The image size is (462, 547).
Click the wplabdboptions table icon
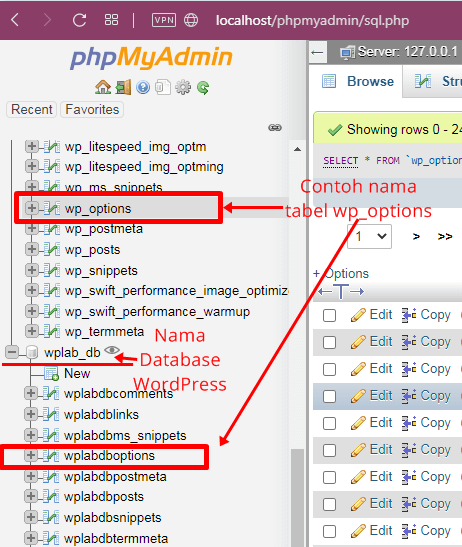coord(51,456)
